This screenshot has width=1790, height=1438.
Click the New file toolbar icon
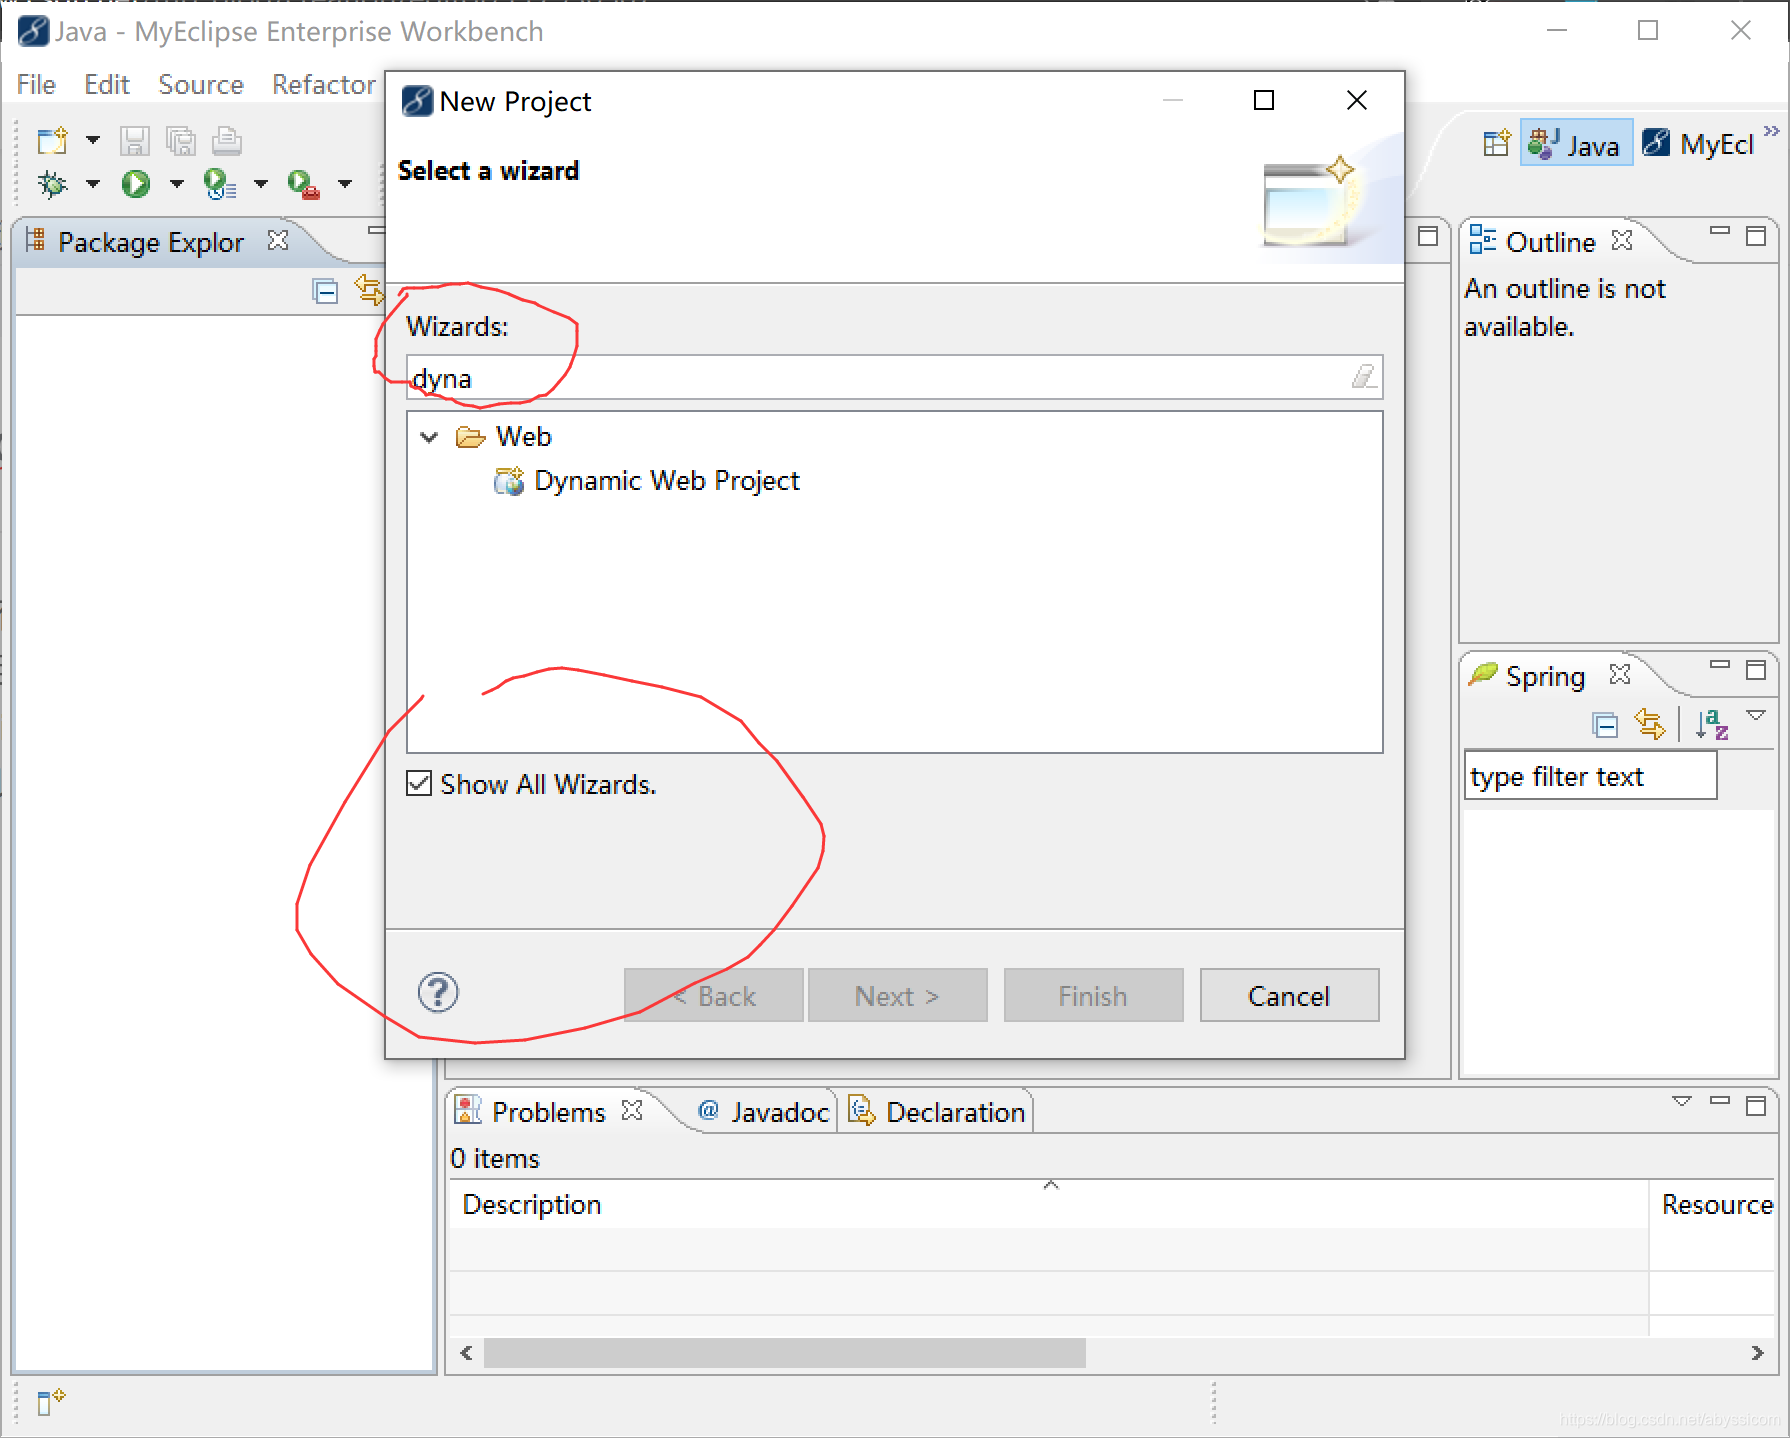(52, 141)
